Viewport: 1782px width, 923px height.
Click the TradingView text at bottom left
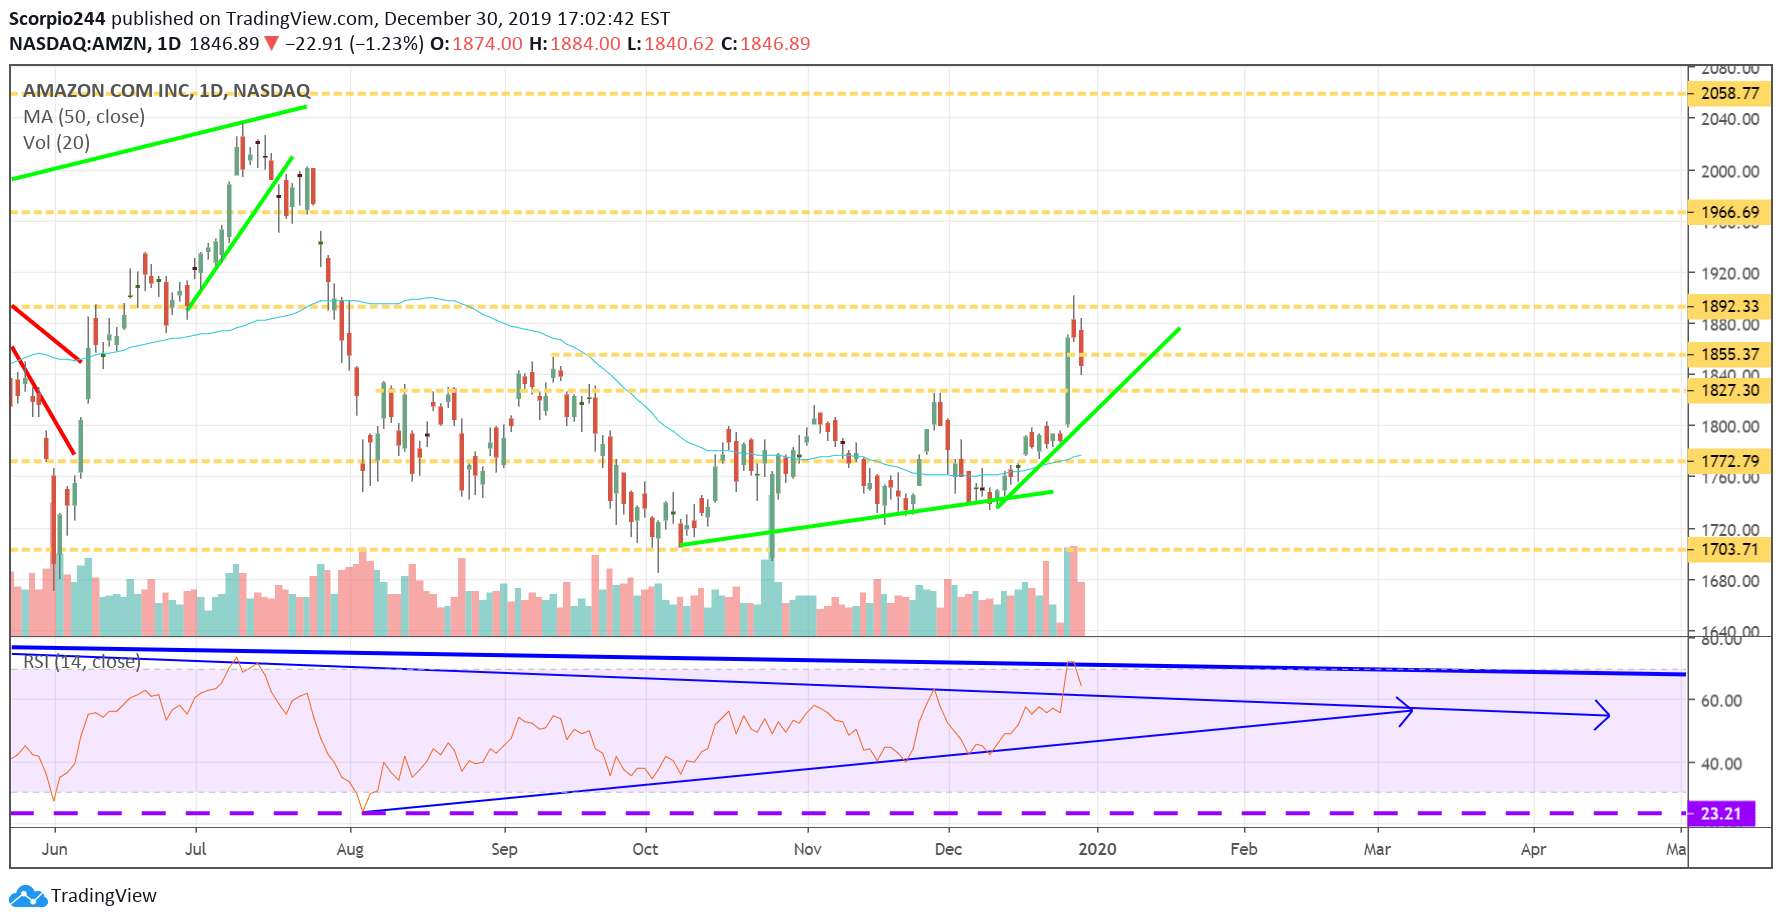104,896
